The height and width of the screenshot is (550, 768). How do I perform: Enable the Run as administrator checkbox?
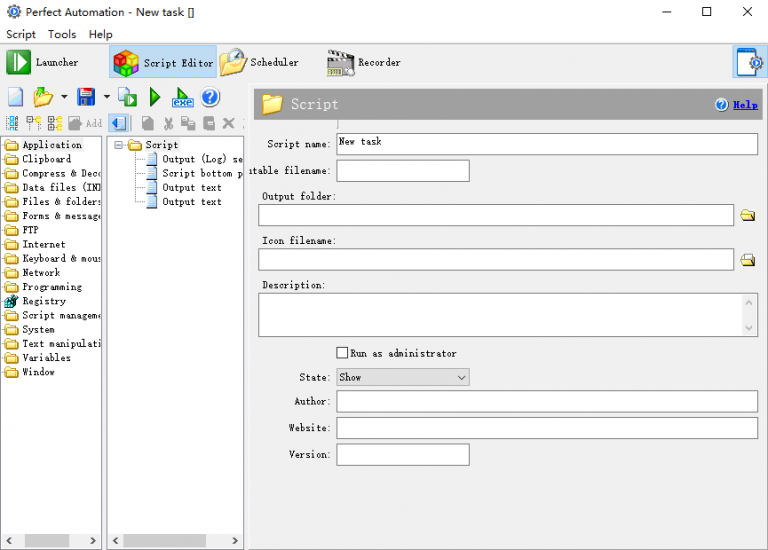click(x=342, y=353)
